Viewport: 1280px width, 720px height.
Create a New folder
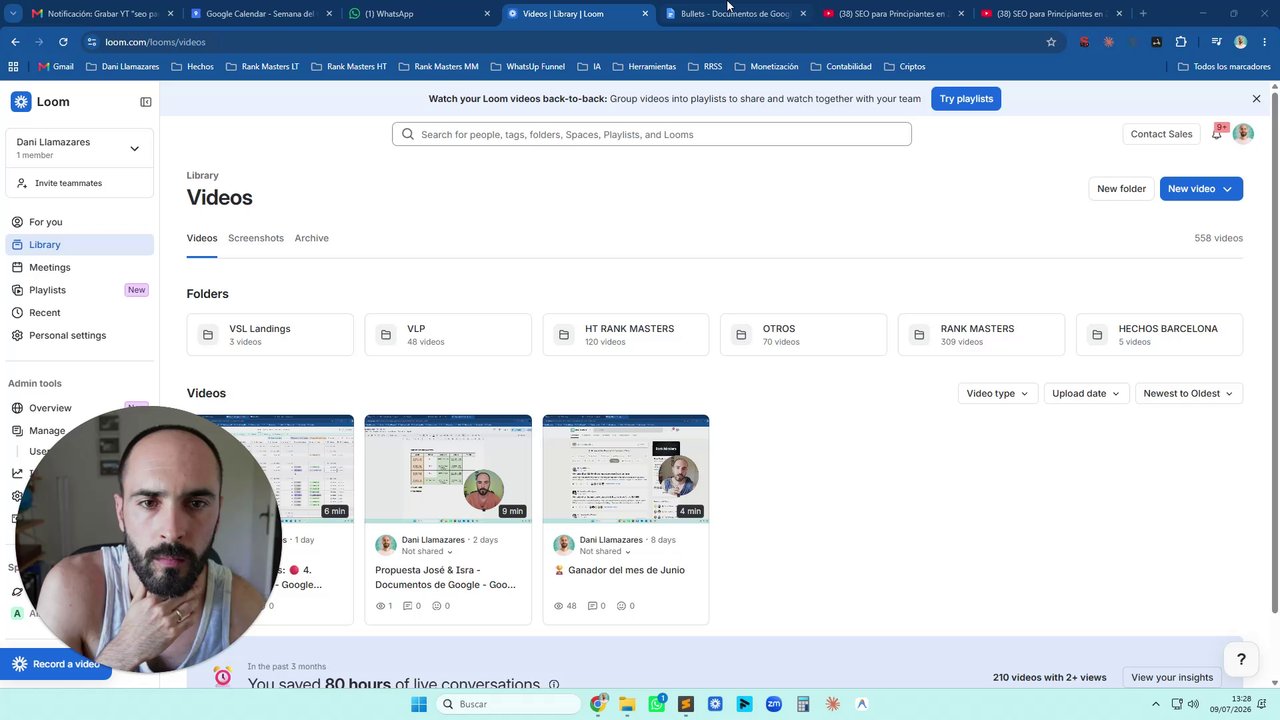pos(1121,189)
